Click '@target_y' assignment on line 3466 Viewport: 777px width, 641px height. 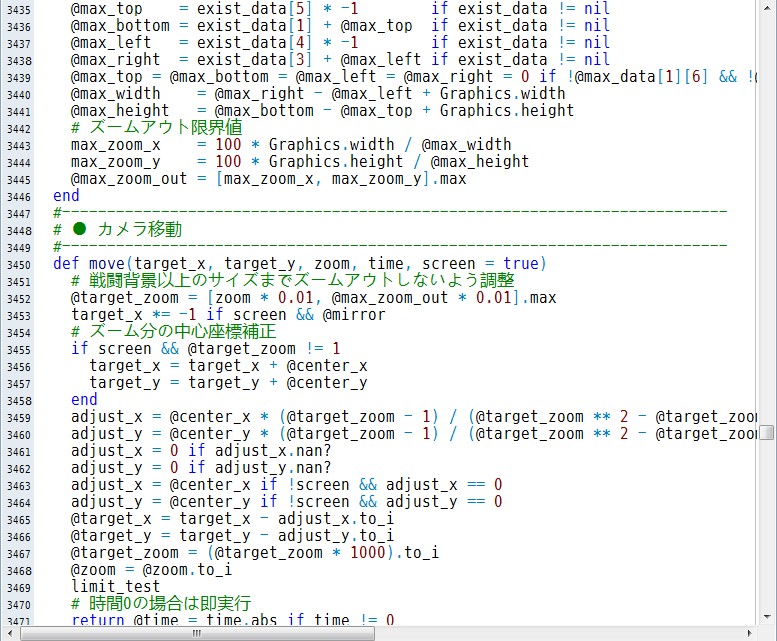[111, 535]
